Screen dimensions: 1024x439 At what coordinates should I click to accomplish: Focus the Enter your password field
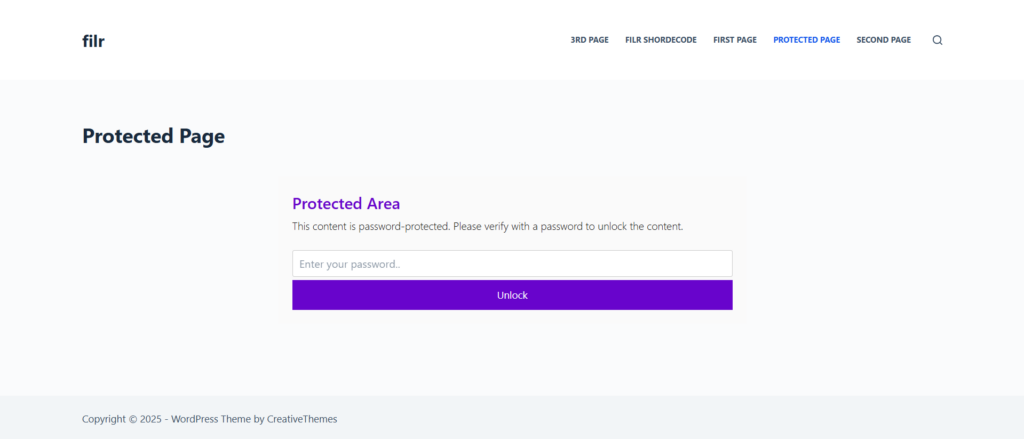(x=512, y=264)
